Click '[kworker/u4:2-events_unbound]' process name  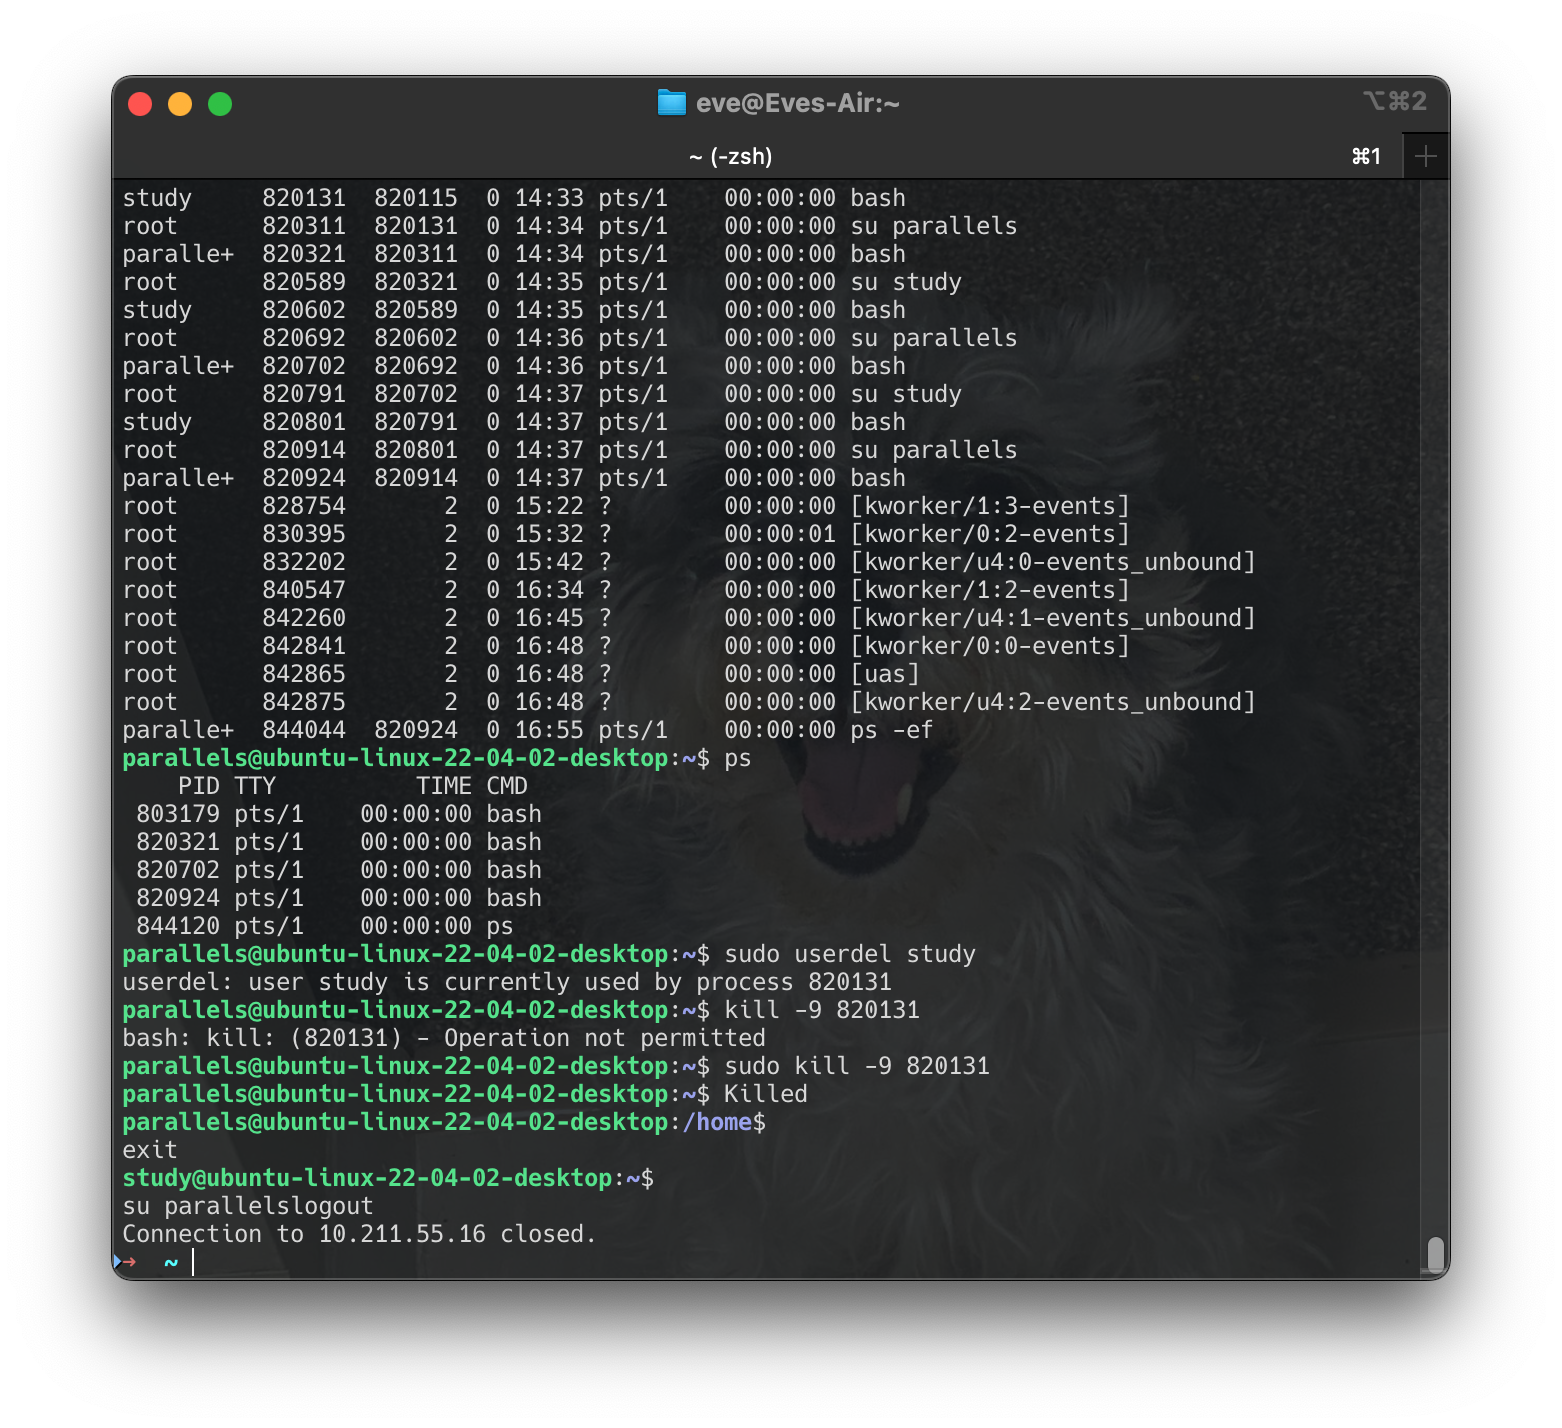tap(1053, 702)
